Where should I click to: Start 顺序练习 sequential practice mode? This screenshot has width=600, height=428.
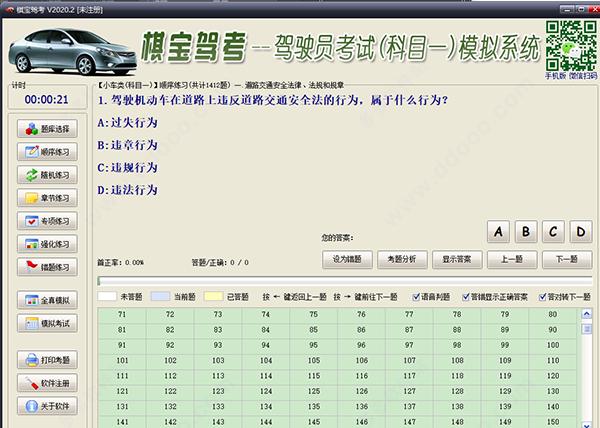pos(47,153)
